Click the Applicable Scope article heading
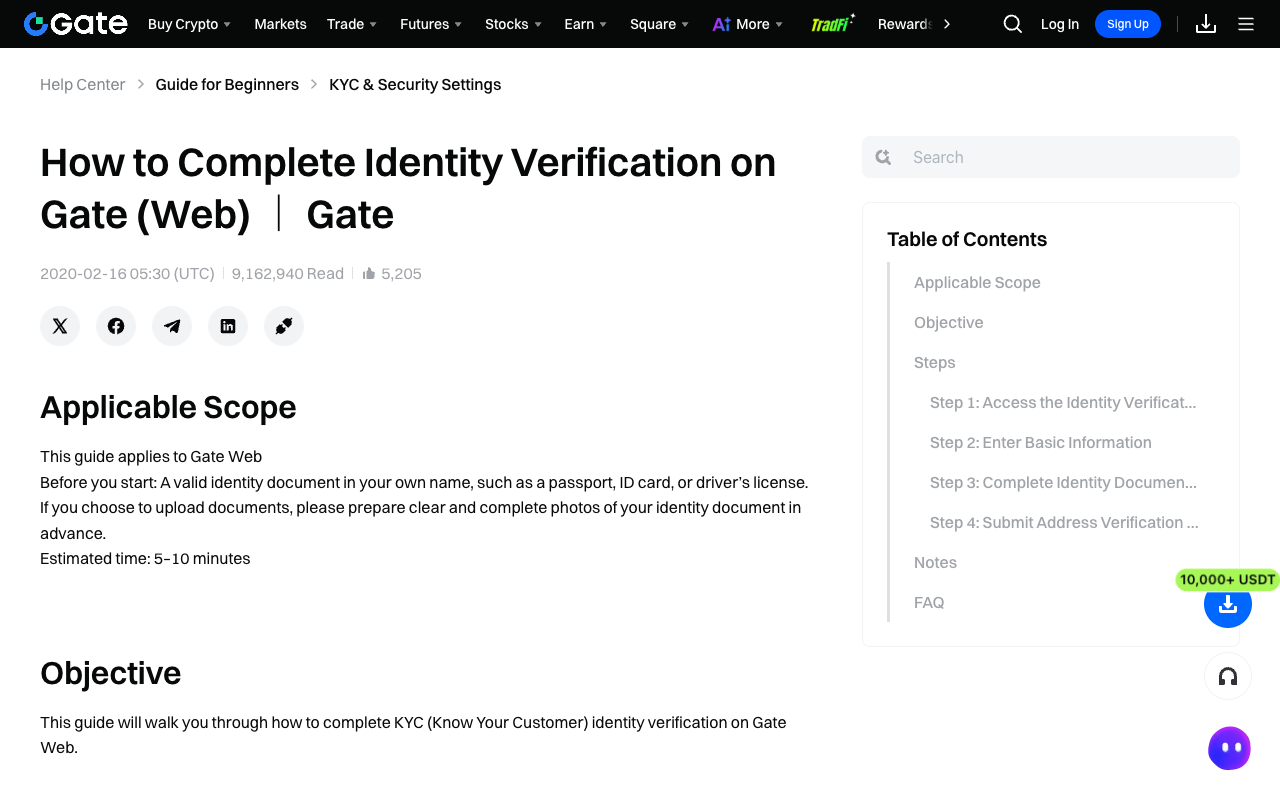Image resolution: width=1280 pixels, height=800 pixels. coord(168,407)
